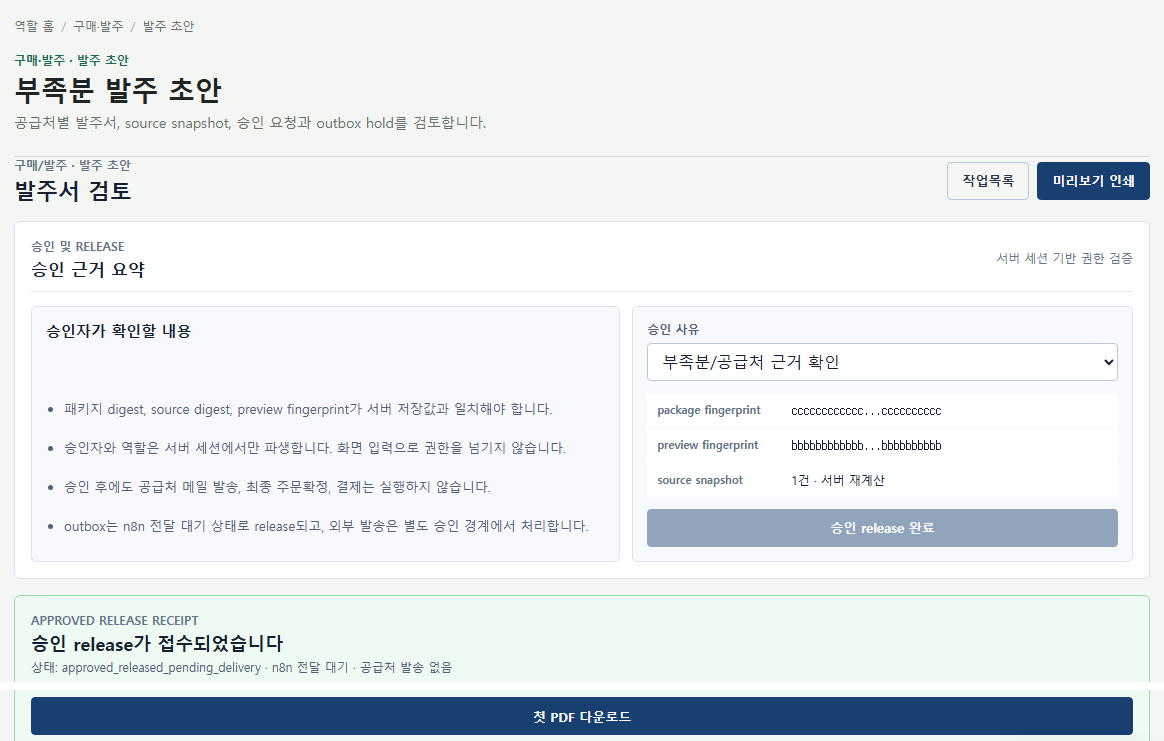Click the 승인 근거 요약 heading

click(88, 269)
